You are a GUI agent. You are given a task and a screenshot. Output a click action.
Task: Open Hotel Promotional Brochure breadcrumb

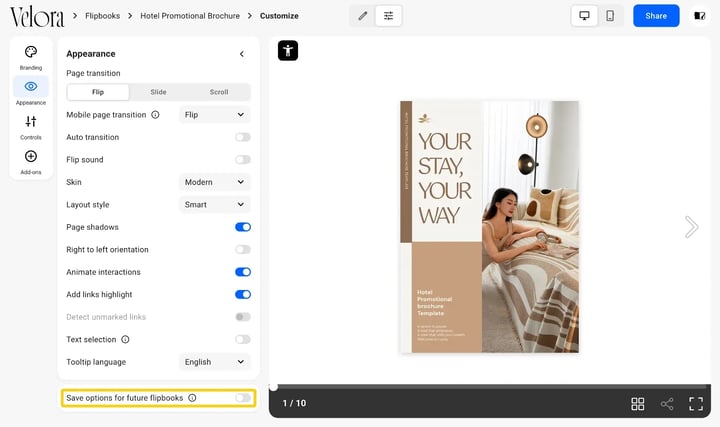(x=190, y=16)
